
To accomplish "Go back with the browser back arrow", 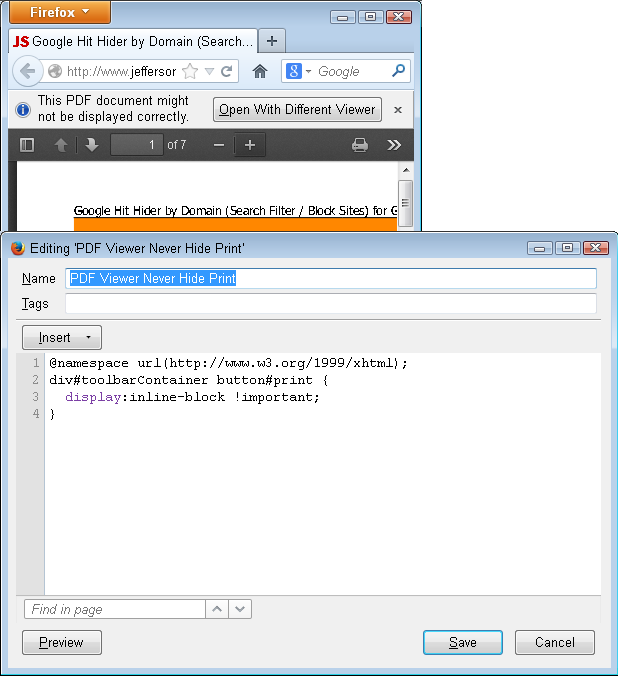I will [x=28, y=71].
